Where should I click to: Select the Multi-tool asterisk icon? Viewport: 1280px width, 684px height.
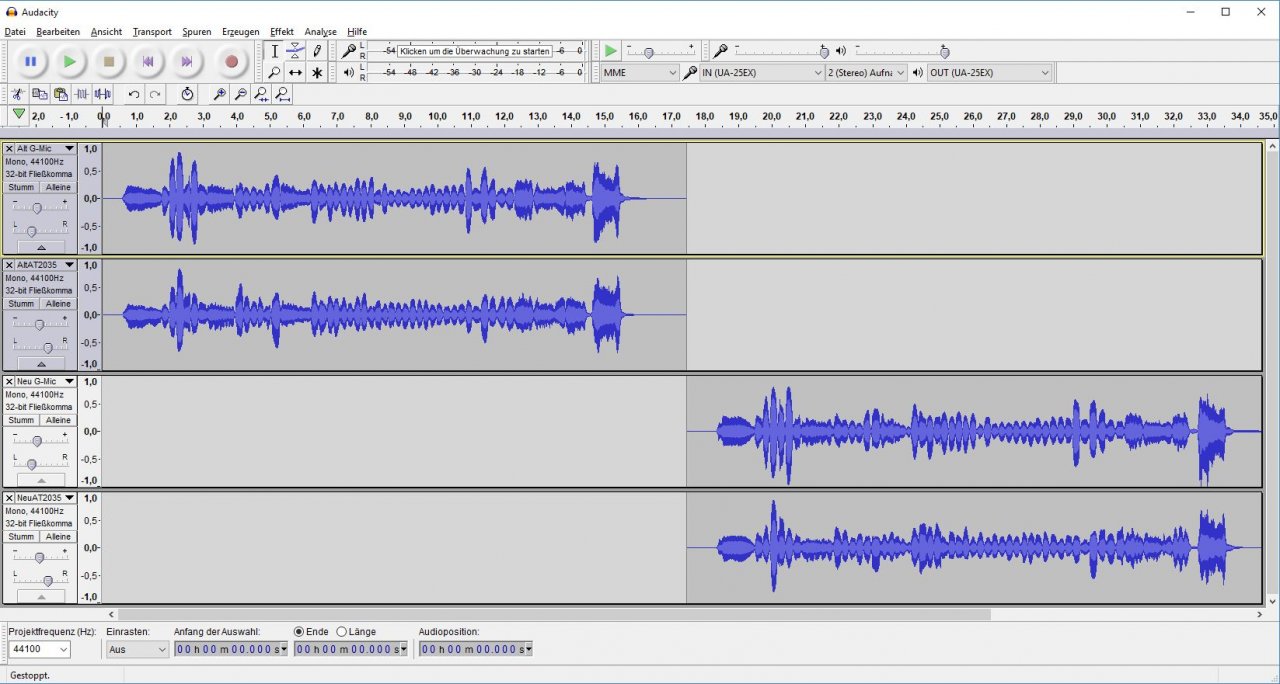(318, 73)
